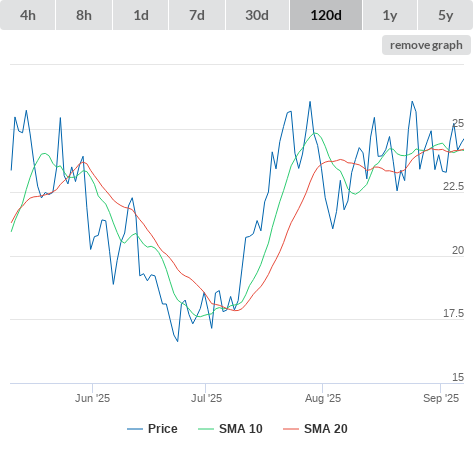
Task: Click the Aug '25 axis tick label
Action: pos(323,398)
